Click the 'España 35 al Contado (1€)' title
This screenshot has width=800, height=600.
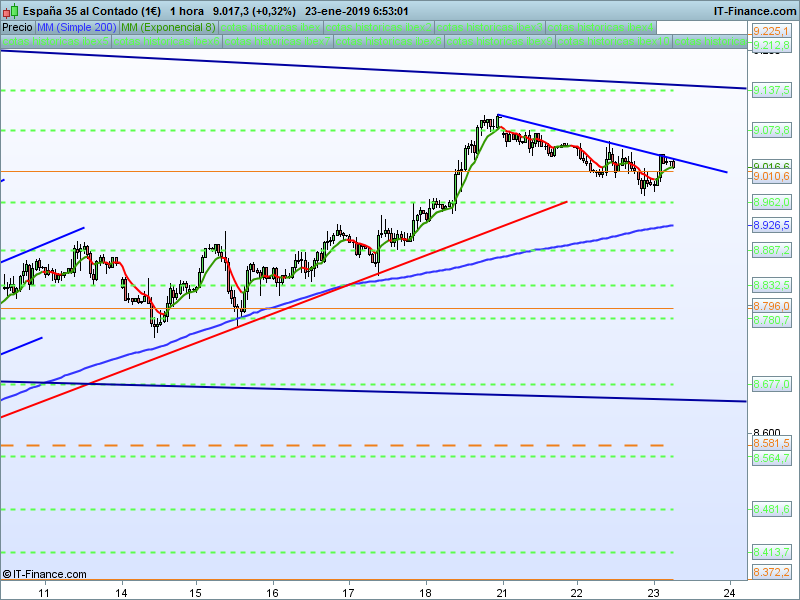click(92, 11)
